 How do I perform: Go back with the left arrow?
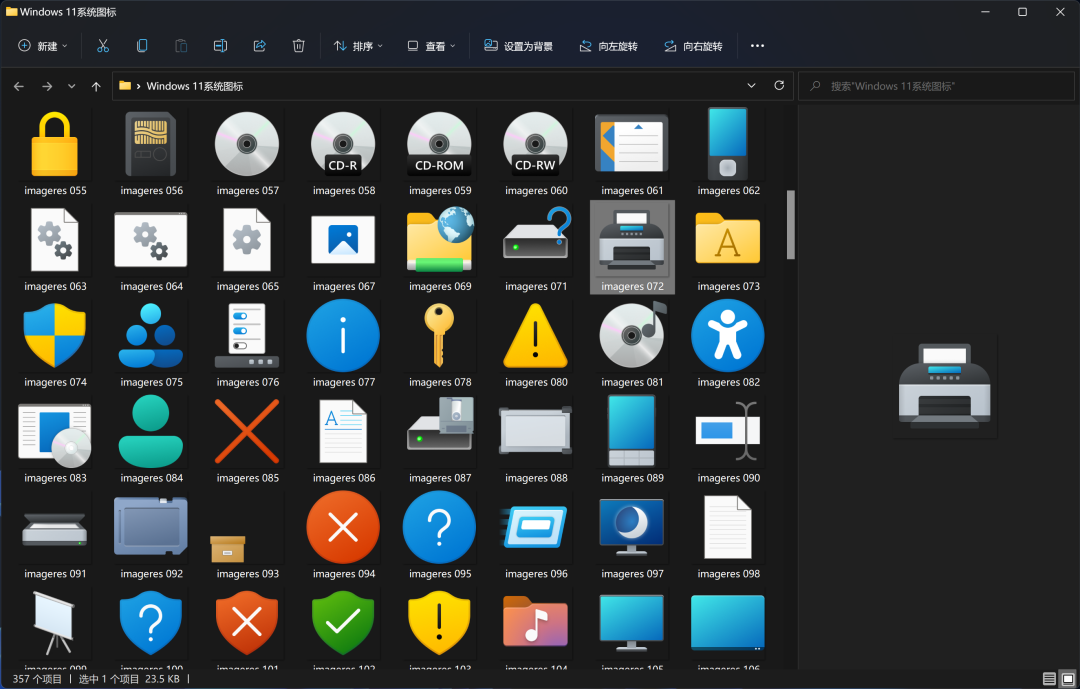(19, 86)
